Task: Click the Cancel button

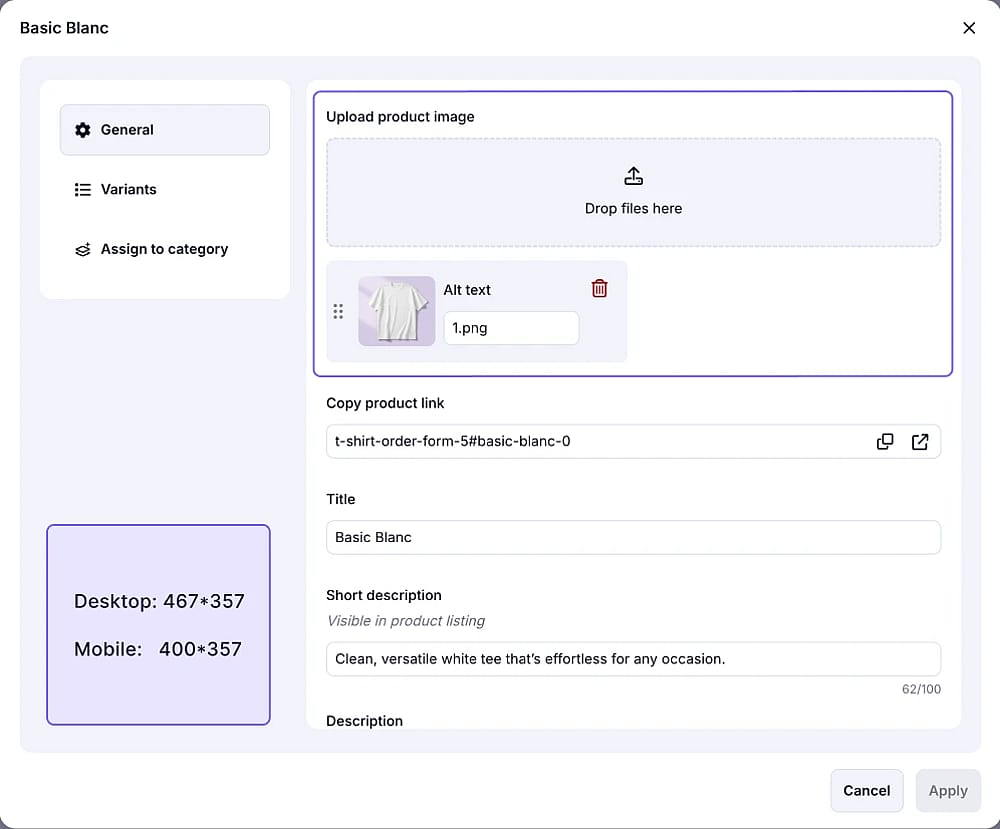Action: 866,791
